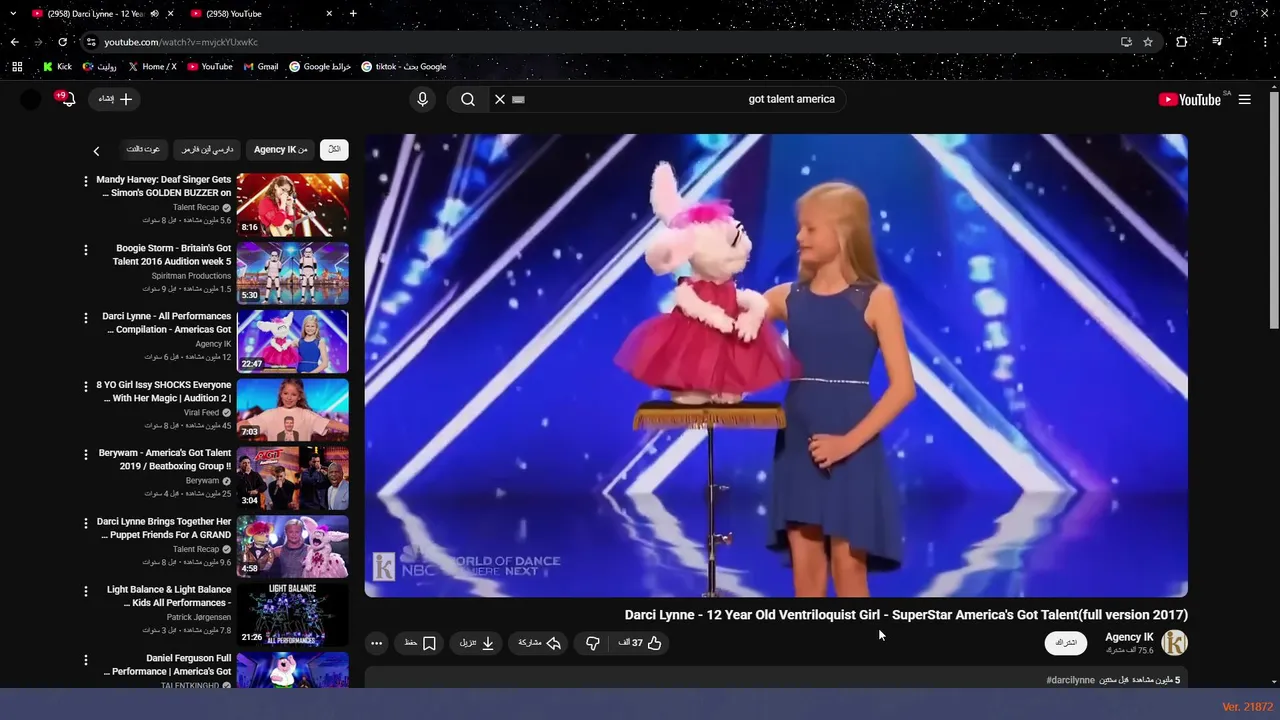Select the leftmost filter chip in the row
The height and width of the screenshot is (720, 1280).
pos(143,149)
